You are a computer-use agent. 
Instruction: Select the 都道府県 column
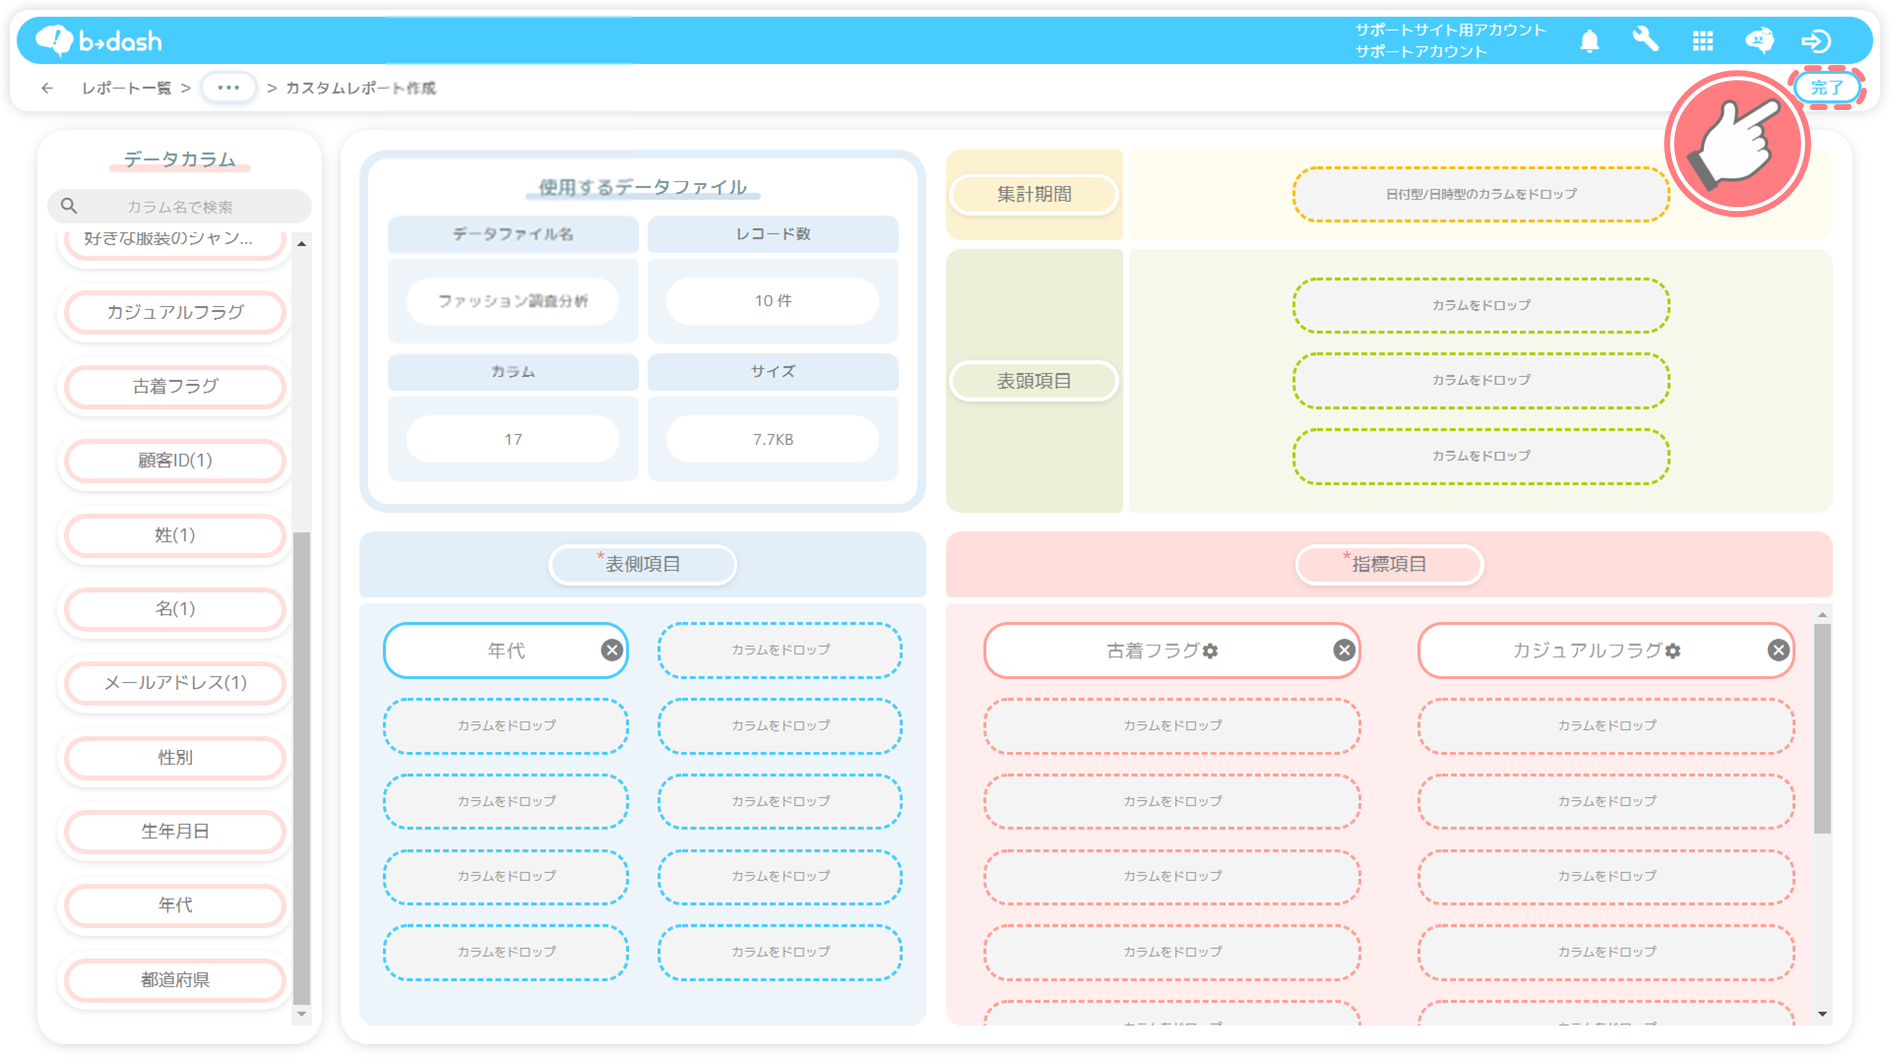pyautogui.click(x=175, y=980)
